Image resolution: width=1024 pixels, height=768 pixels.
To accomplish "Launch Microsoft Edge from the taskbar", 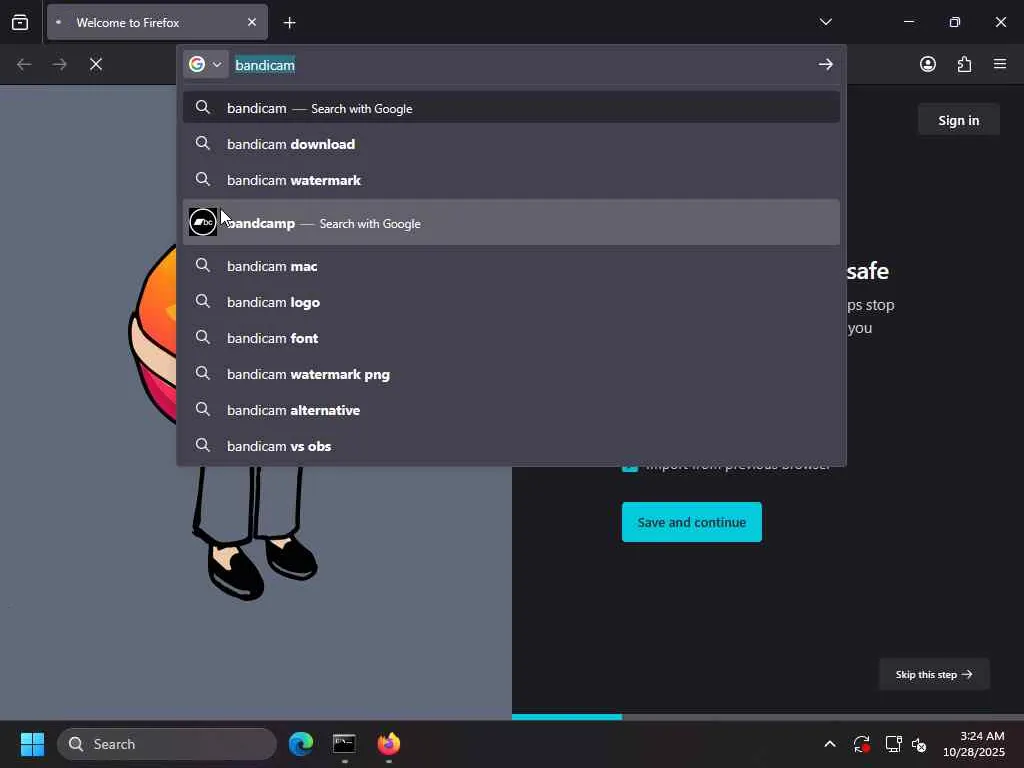I will tap(301, 744).
